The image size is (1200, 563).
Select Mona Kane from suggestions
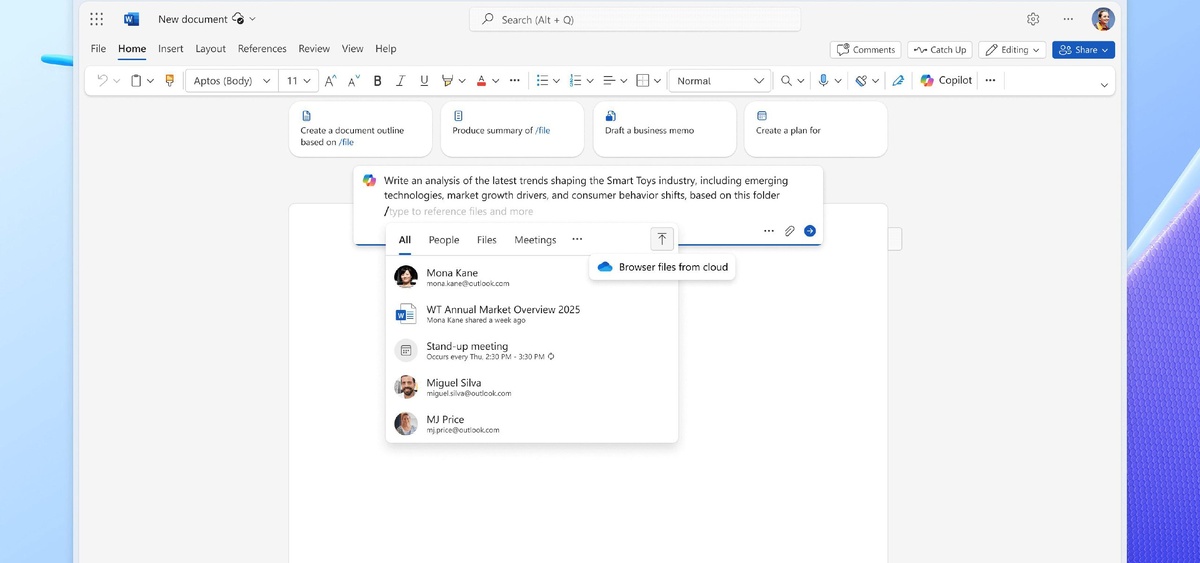(x=532, y=277)
